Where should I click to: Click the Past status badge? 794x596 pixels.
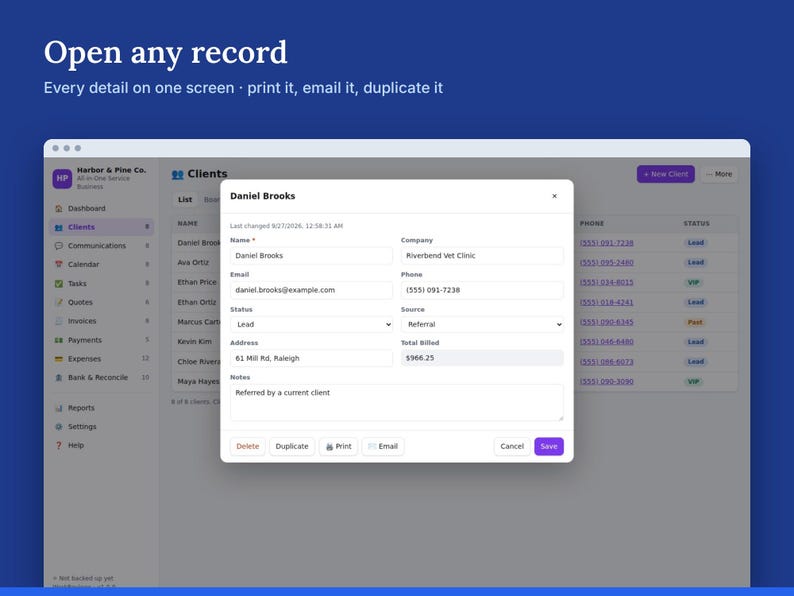(x=695, y=322)
